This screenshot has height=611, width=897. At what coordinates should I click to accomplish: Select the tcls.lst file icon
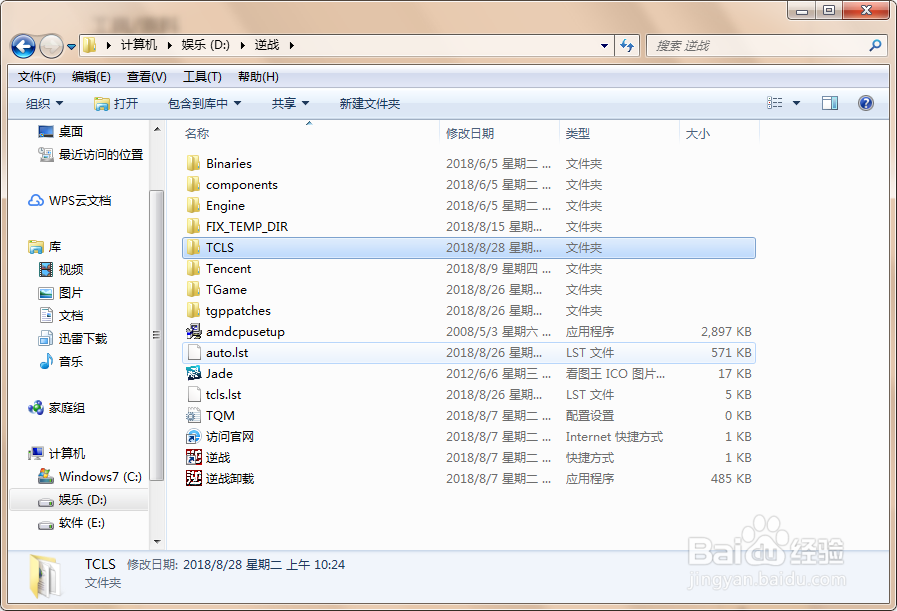tap(193, 395)
